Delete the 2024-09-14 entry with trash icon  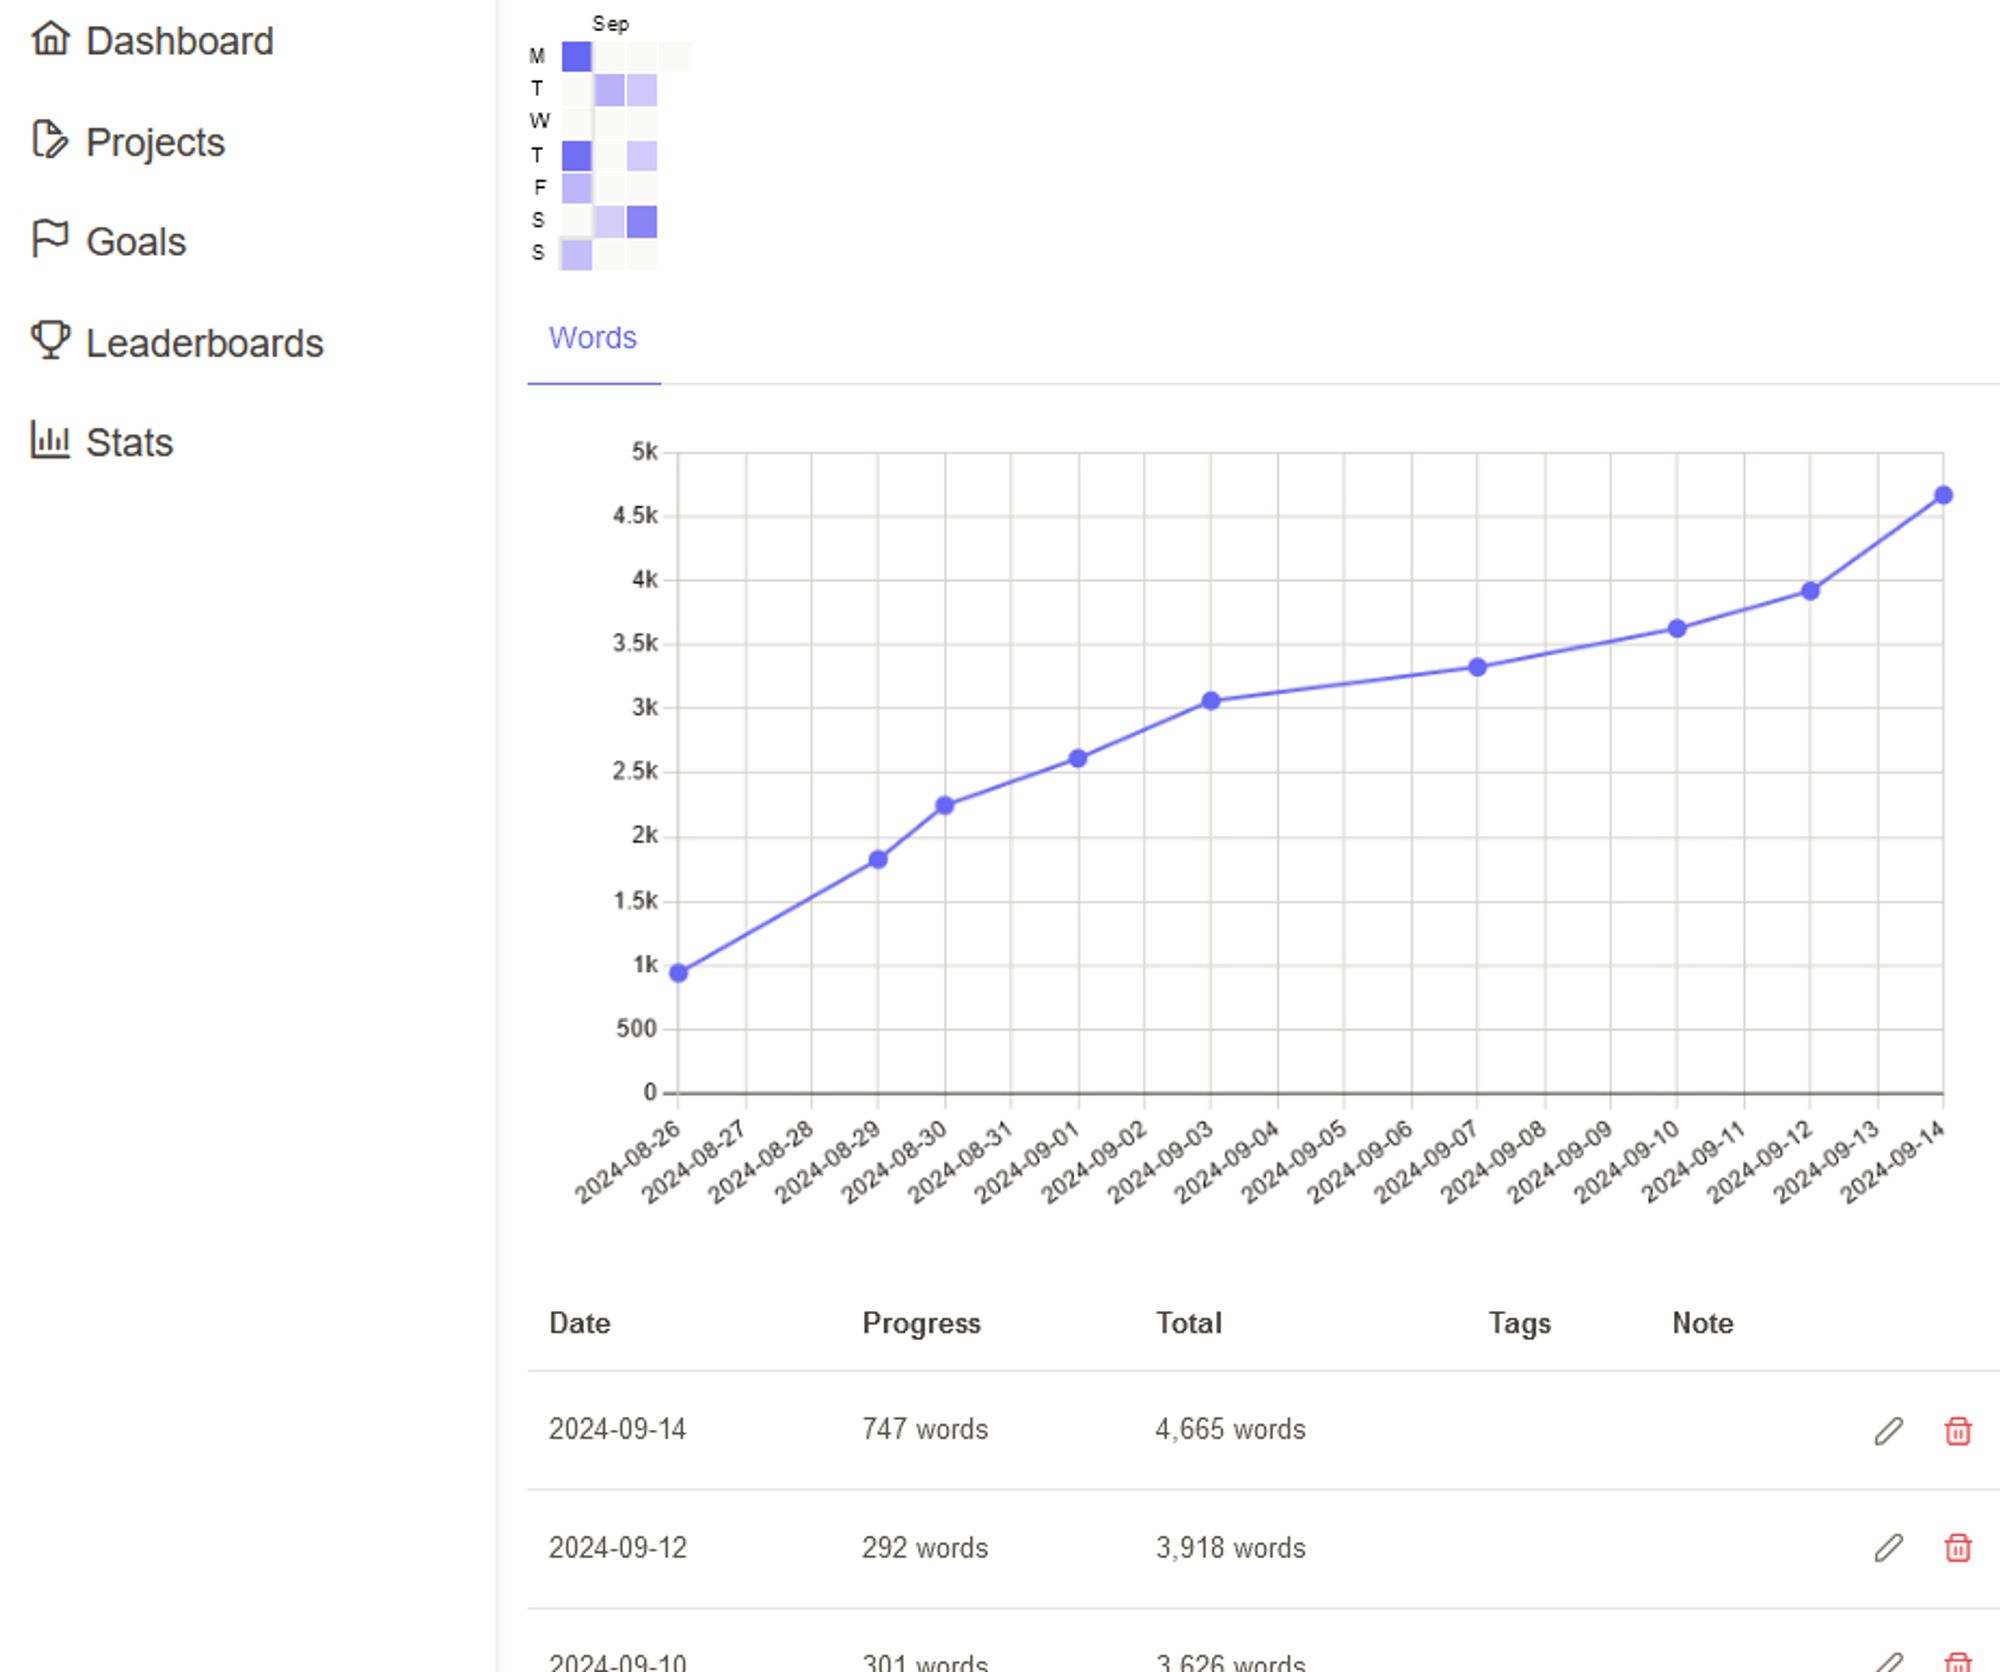point(1957,1431)
